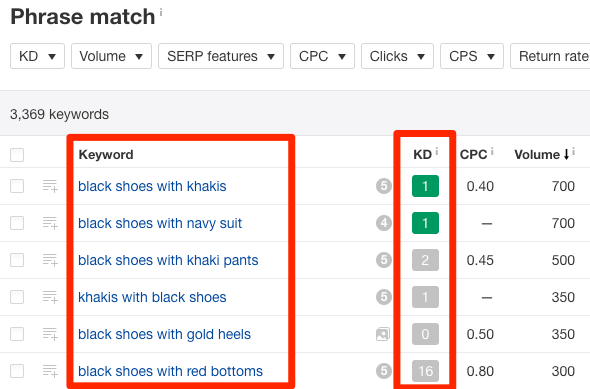Select the checkbox for 'black shoes with red bottoms'
The height and width of the screenshot is (389, 590).
point(17,371)
